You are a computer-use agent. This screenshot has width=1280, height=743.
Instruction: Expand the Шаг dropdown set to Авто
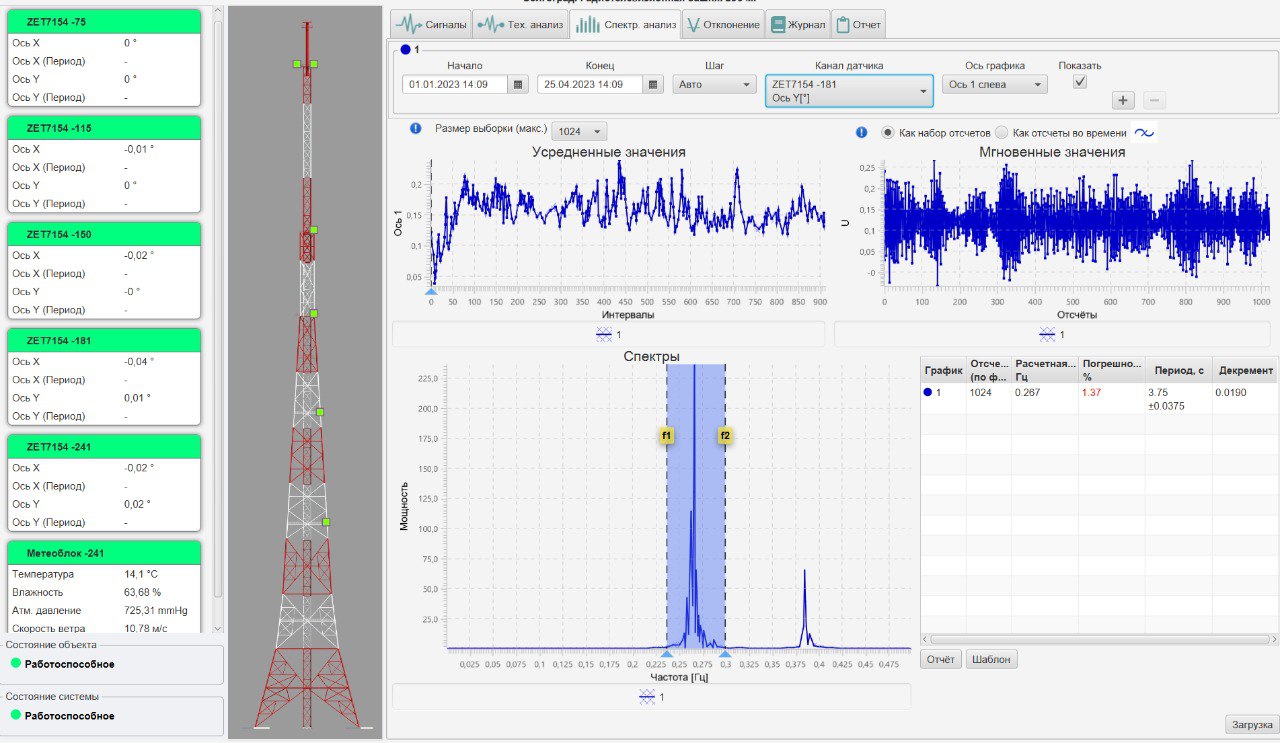[714, 85]
